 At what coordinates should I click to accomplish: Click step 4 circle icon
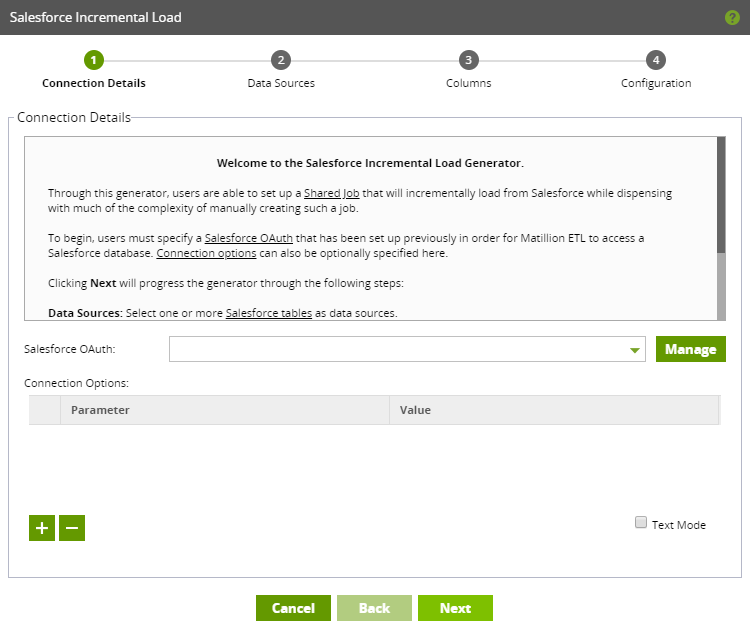[656, 60]
